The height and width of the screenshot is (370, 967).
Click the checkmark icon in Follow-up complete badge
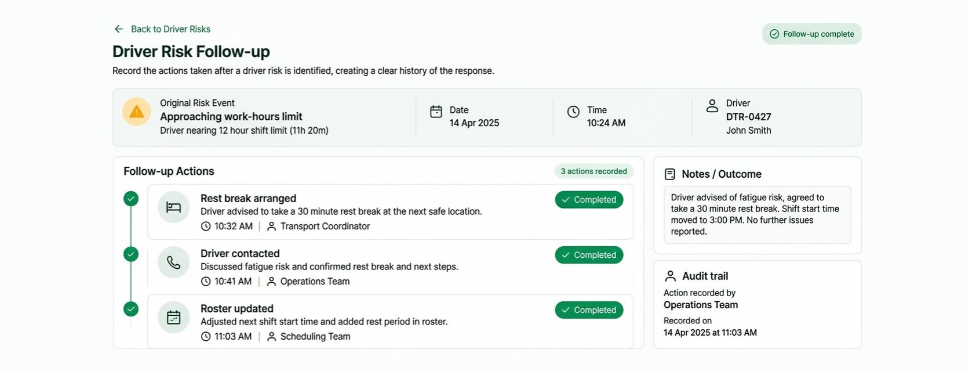(774, 34)
